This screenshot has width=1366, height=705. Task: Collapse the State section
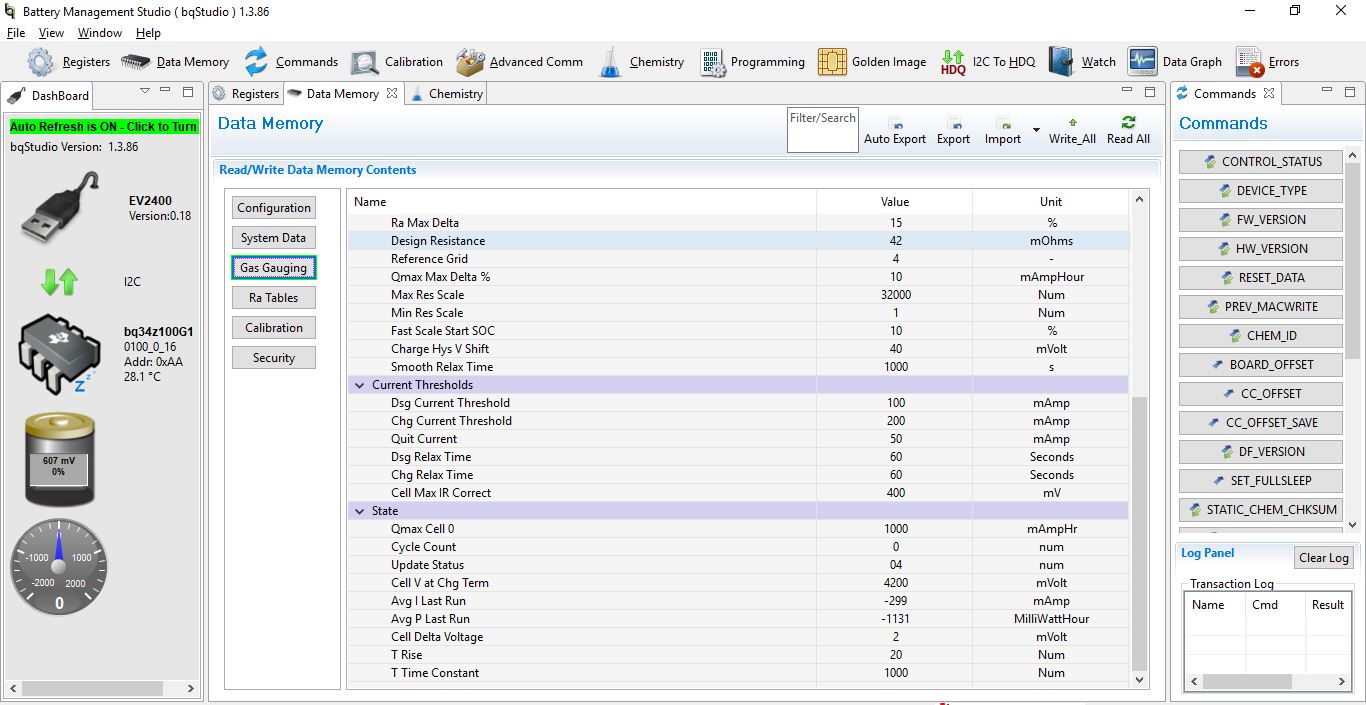coord(360,511)
